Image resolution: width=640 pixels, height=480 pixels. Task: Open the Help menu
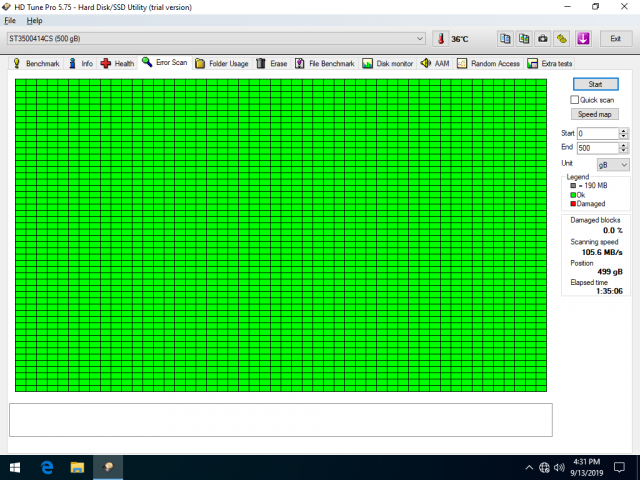click(x=34, y=20)
